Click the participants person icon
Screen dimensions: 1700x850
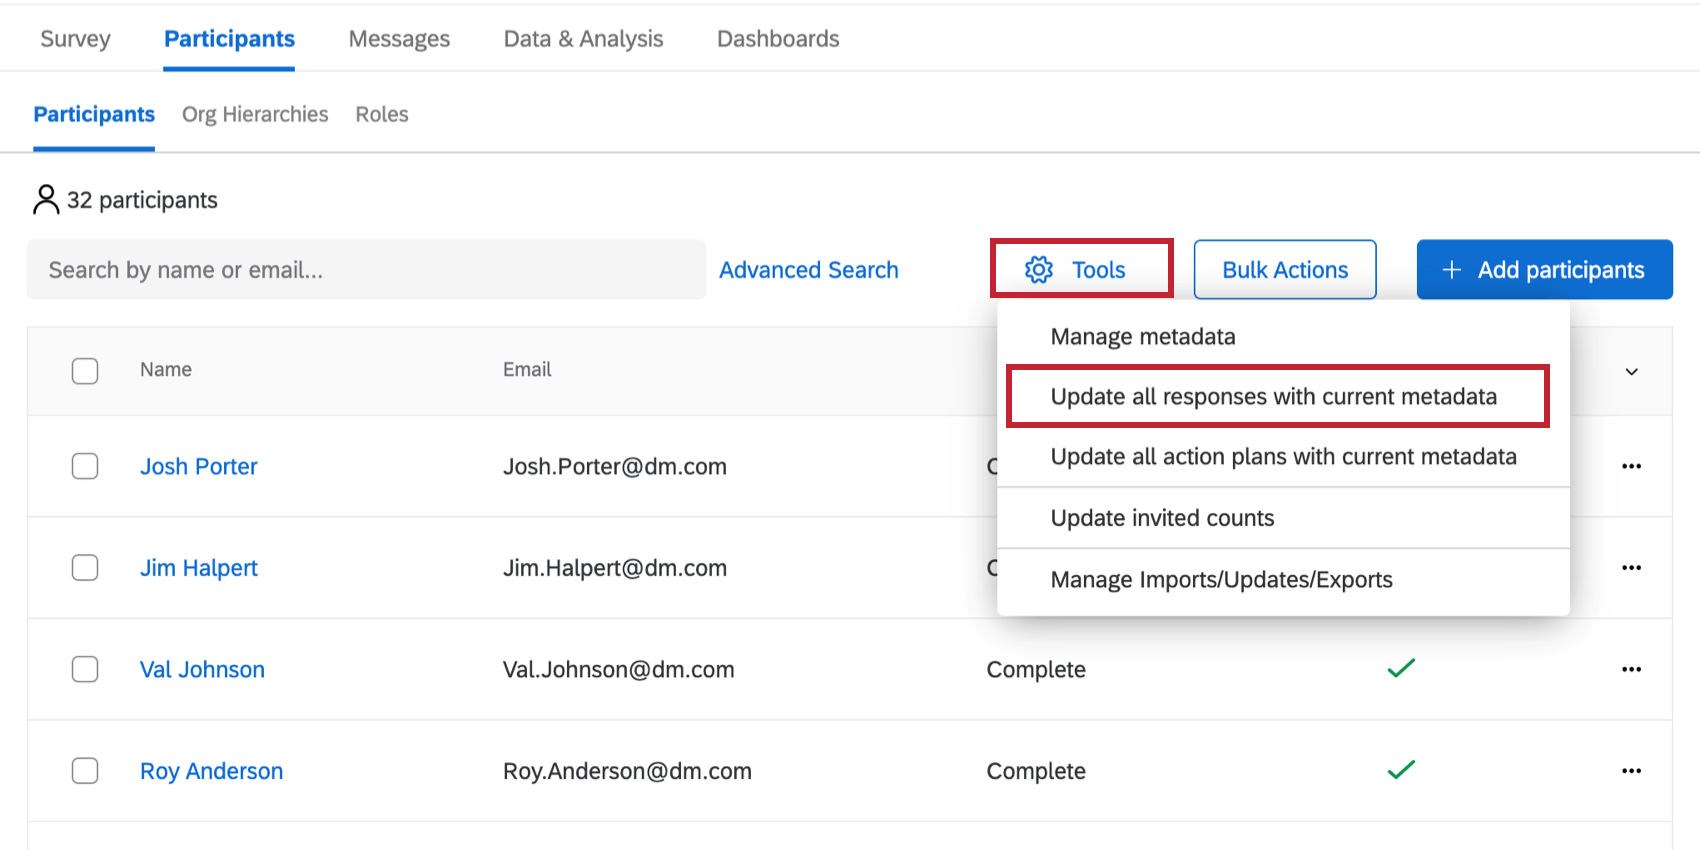pos(46,200)
